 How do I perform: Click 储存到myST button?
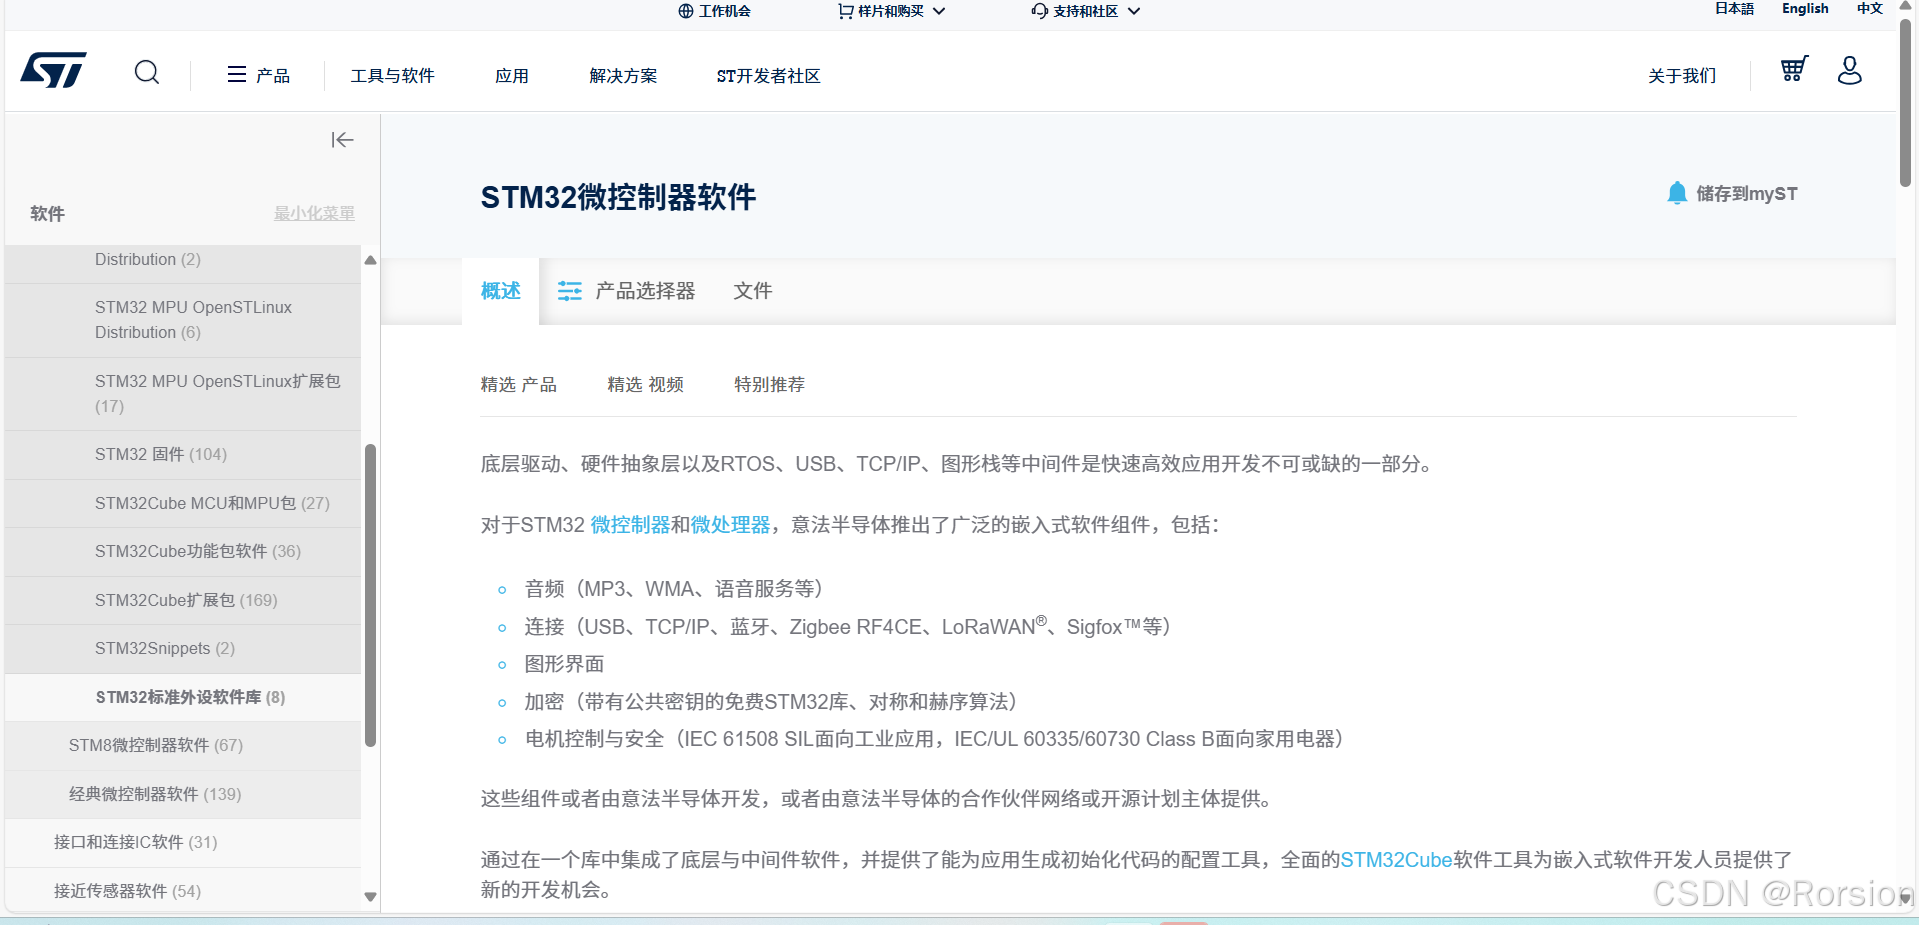tap(1732, 193)
